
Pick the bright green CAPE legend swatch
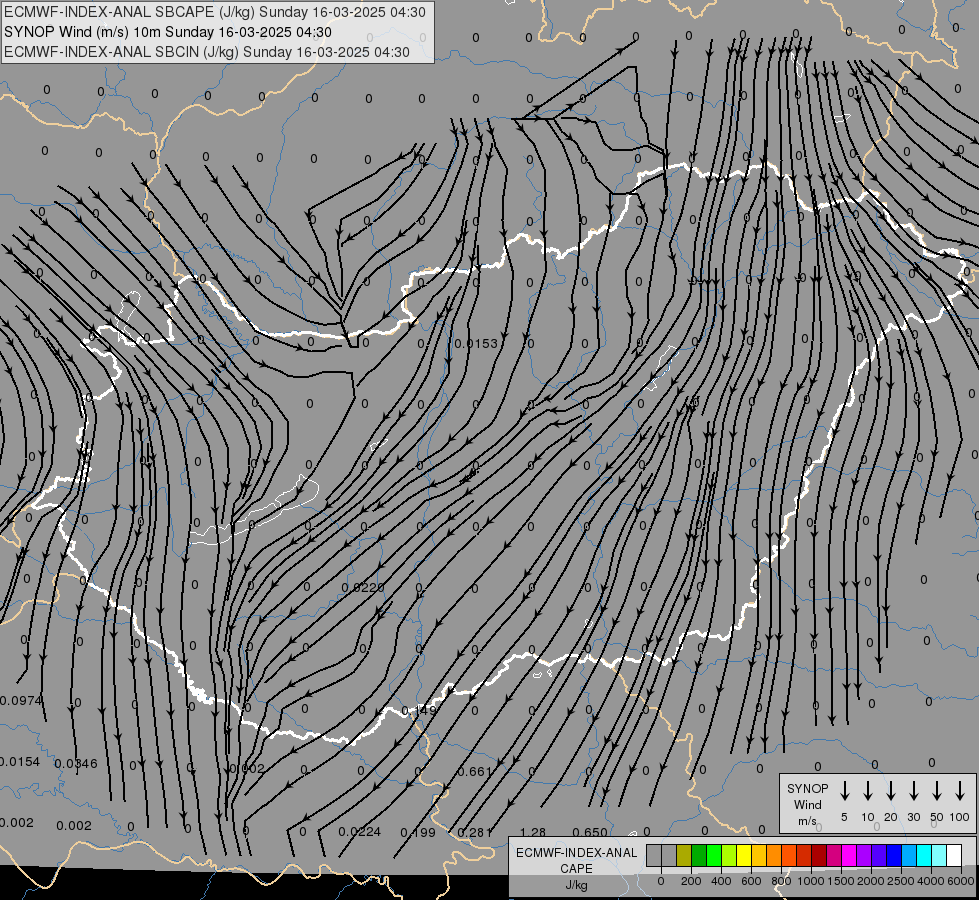(x=714, y=855)
